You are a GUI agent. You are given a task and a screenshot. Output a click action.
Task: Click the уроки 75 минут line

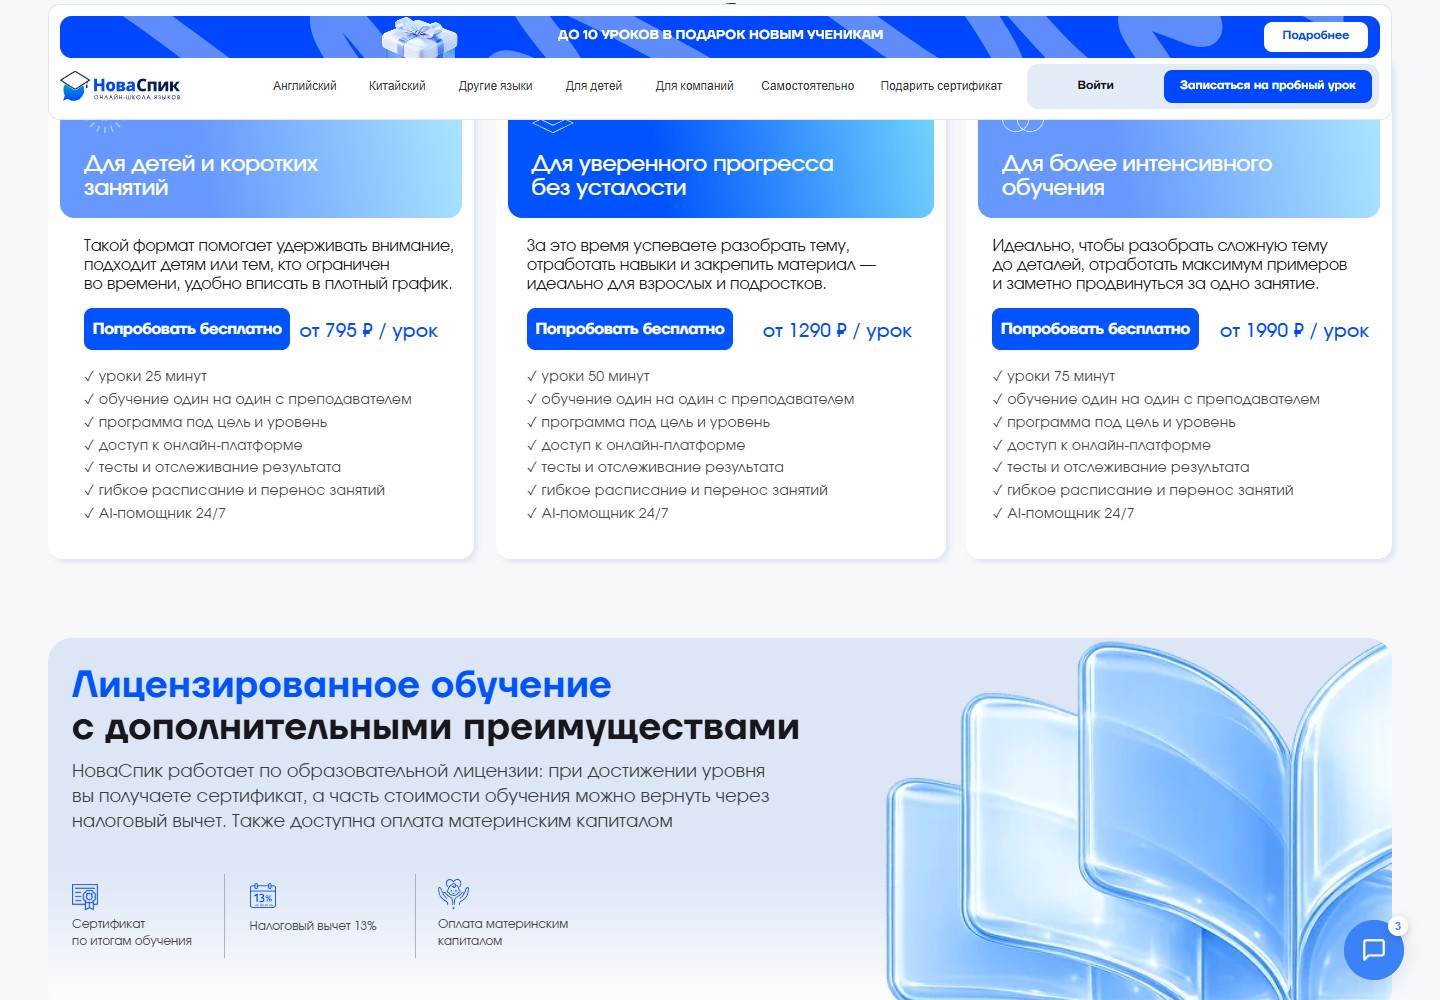[1054, 376]
